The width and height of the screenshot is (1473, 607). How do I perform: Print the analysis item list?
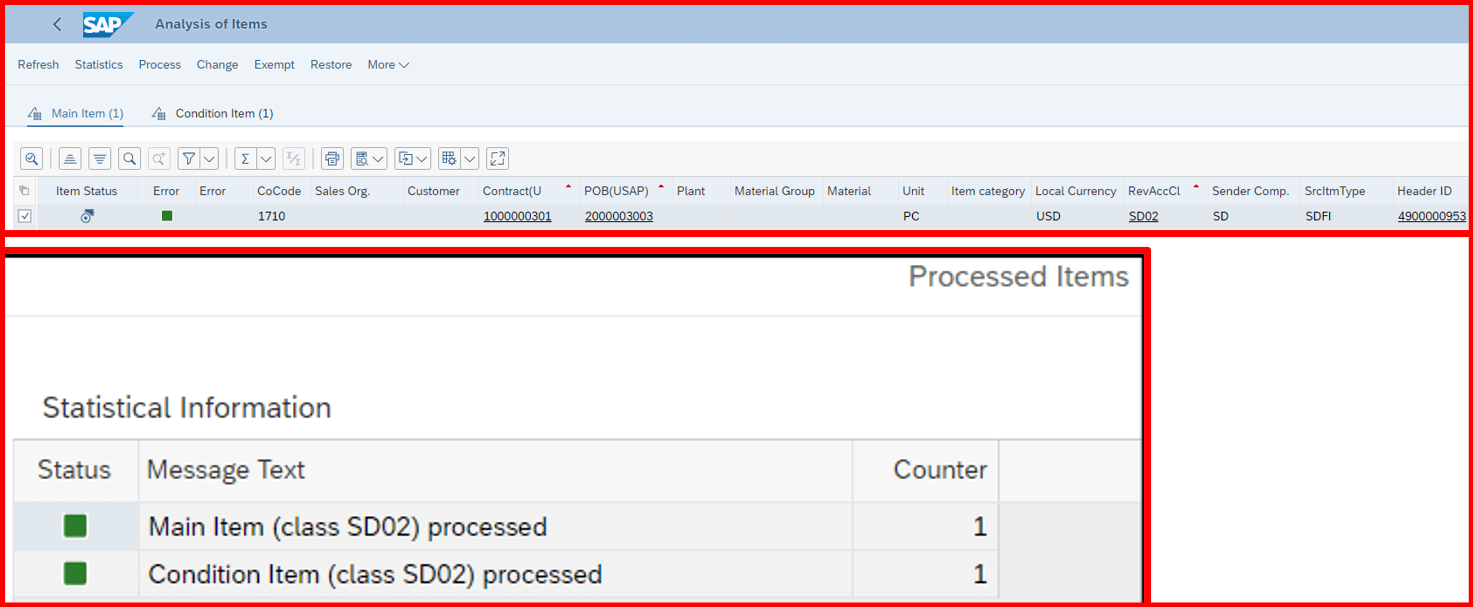pyautogui.click(x=331, y=158)
